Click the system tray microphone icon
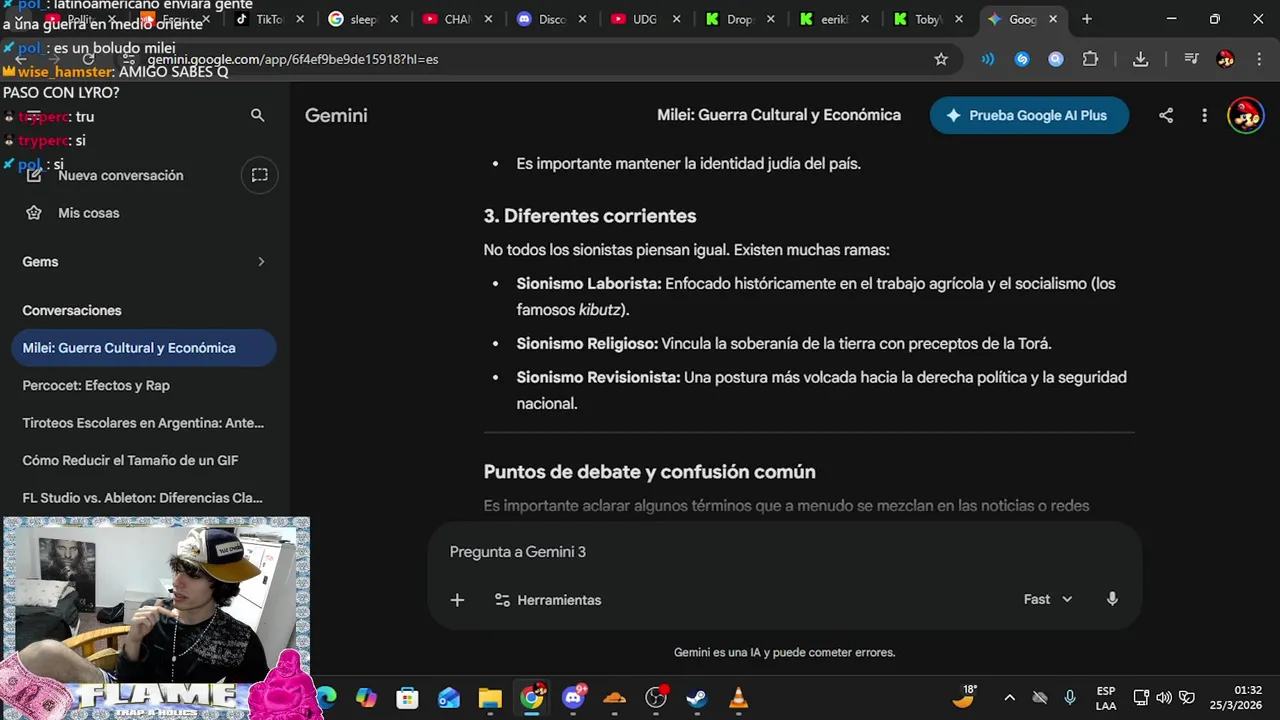This screenshot has height=720, width=1280. click(1070, 697)
